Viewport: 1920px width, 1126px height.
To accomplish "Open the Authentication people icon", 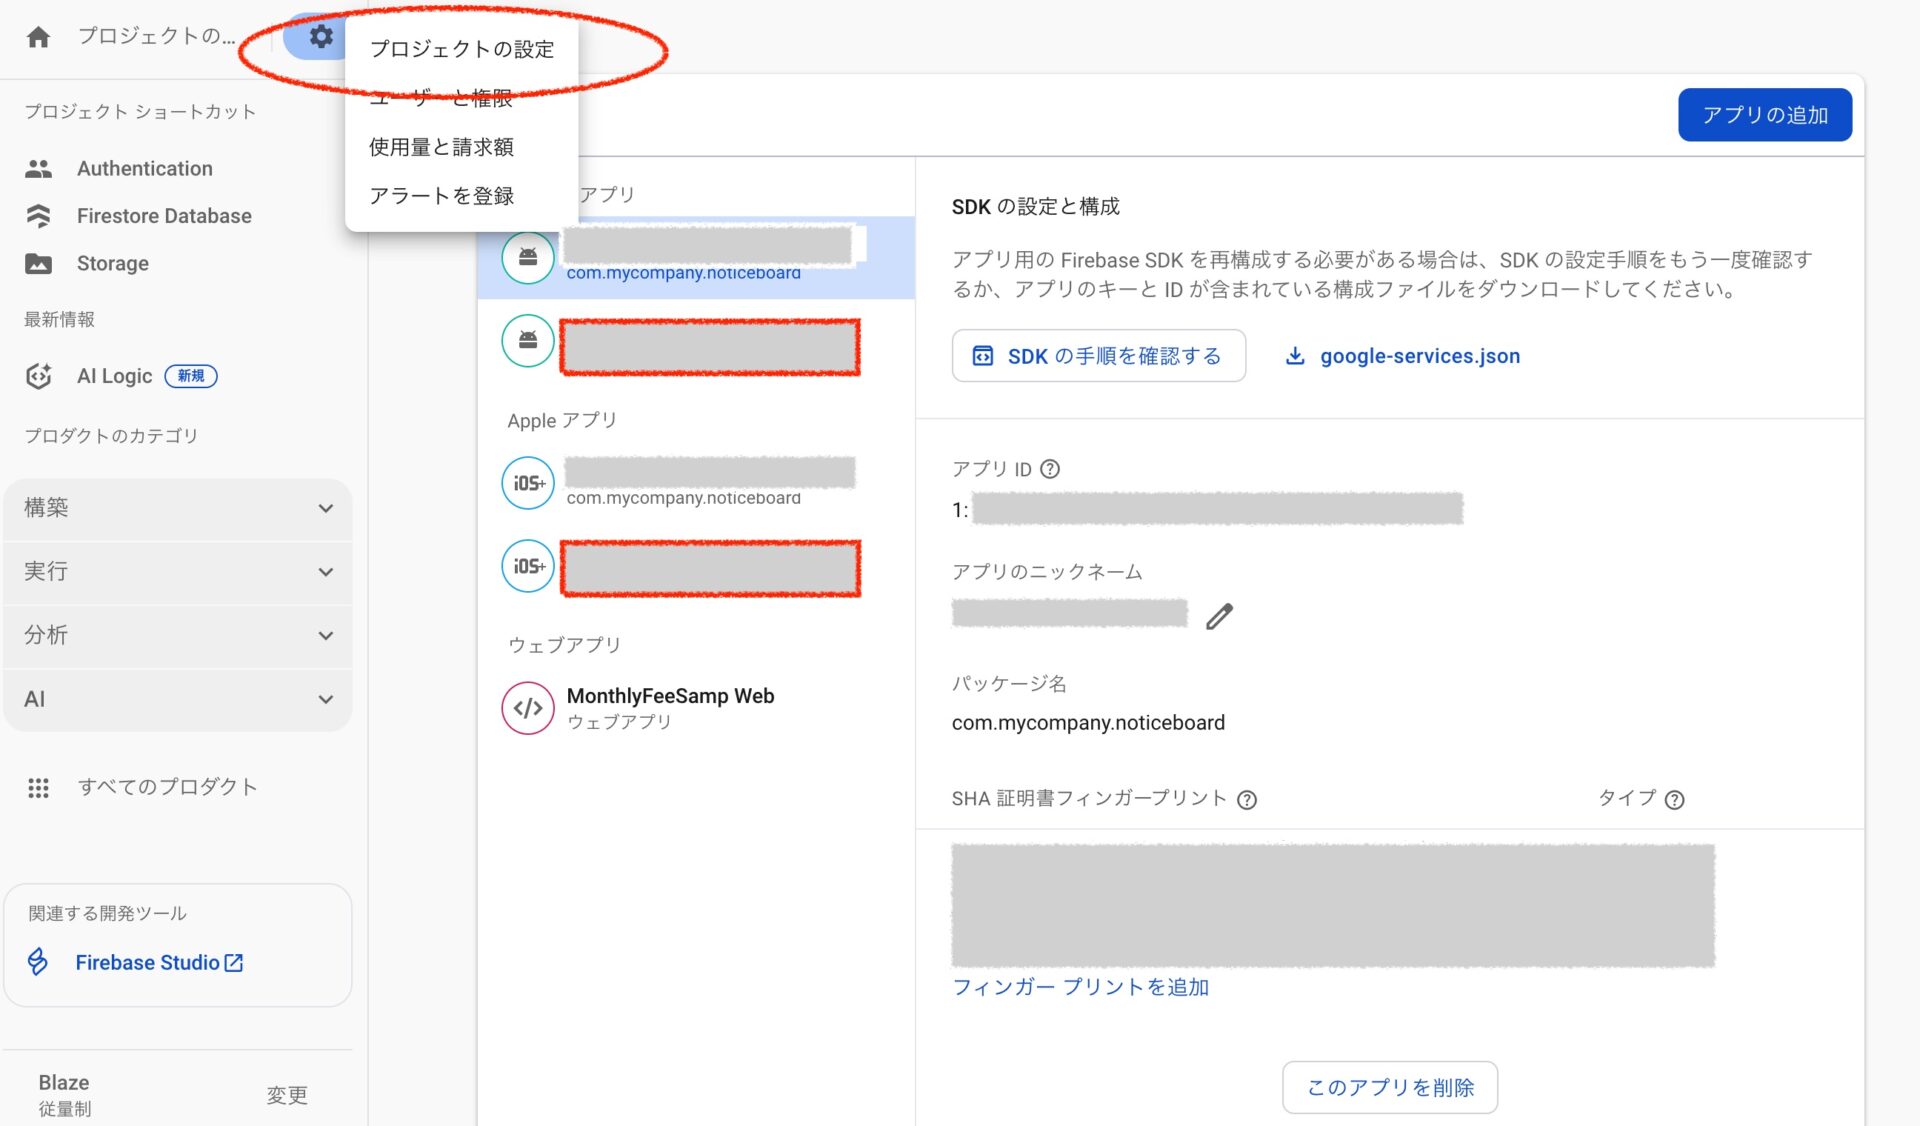I will coord(38,168).
